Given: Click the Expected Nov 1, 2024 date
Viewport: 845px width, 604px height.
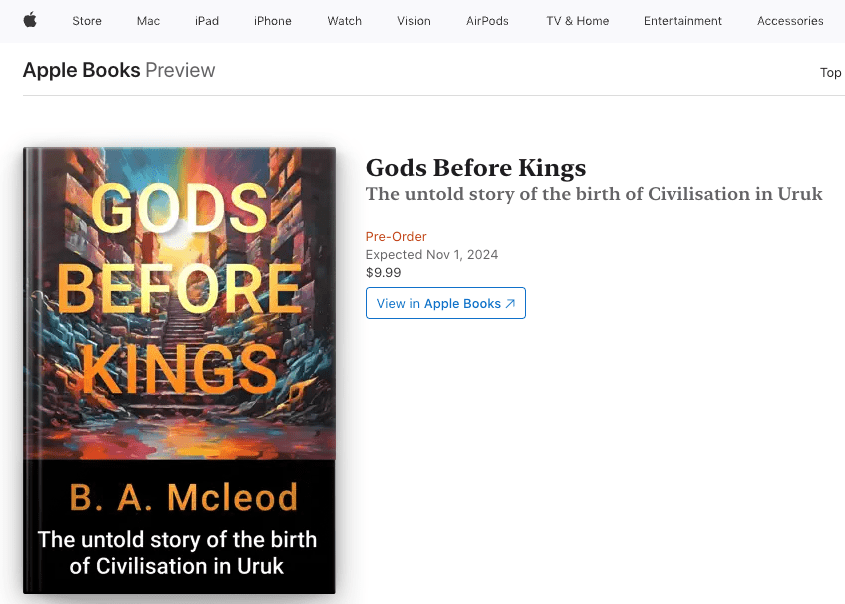Looking at the screenshot, I should [432, 254].
